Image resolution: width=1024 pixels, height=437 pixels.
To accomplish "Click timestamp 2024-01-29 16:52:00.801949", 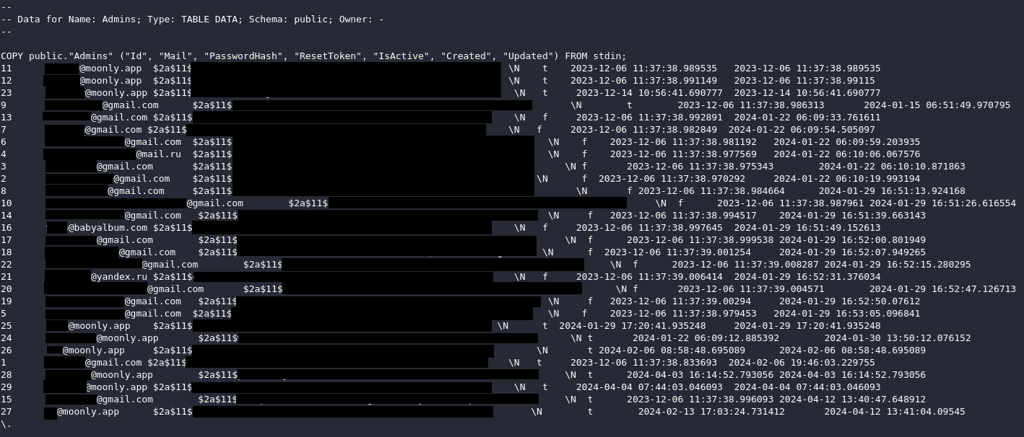I will point(852,240).
